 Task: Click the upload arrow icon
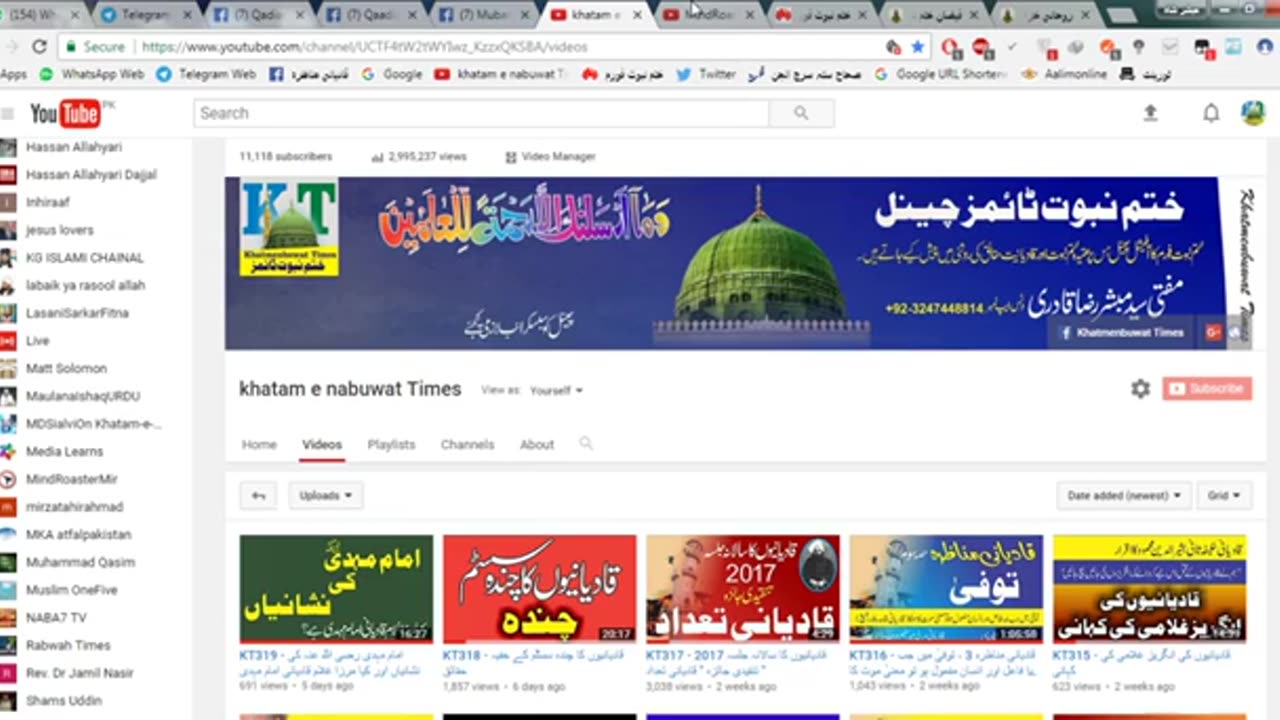coord(1150,114)
